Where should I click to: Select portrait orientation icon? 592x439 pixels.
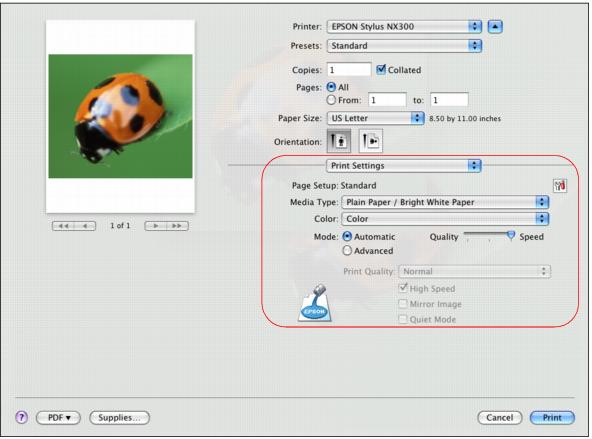tap(339, 141)
